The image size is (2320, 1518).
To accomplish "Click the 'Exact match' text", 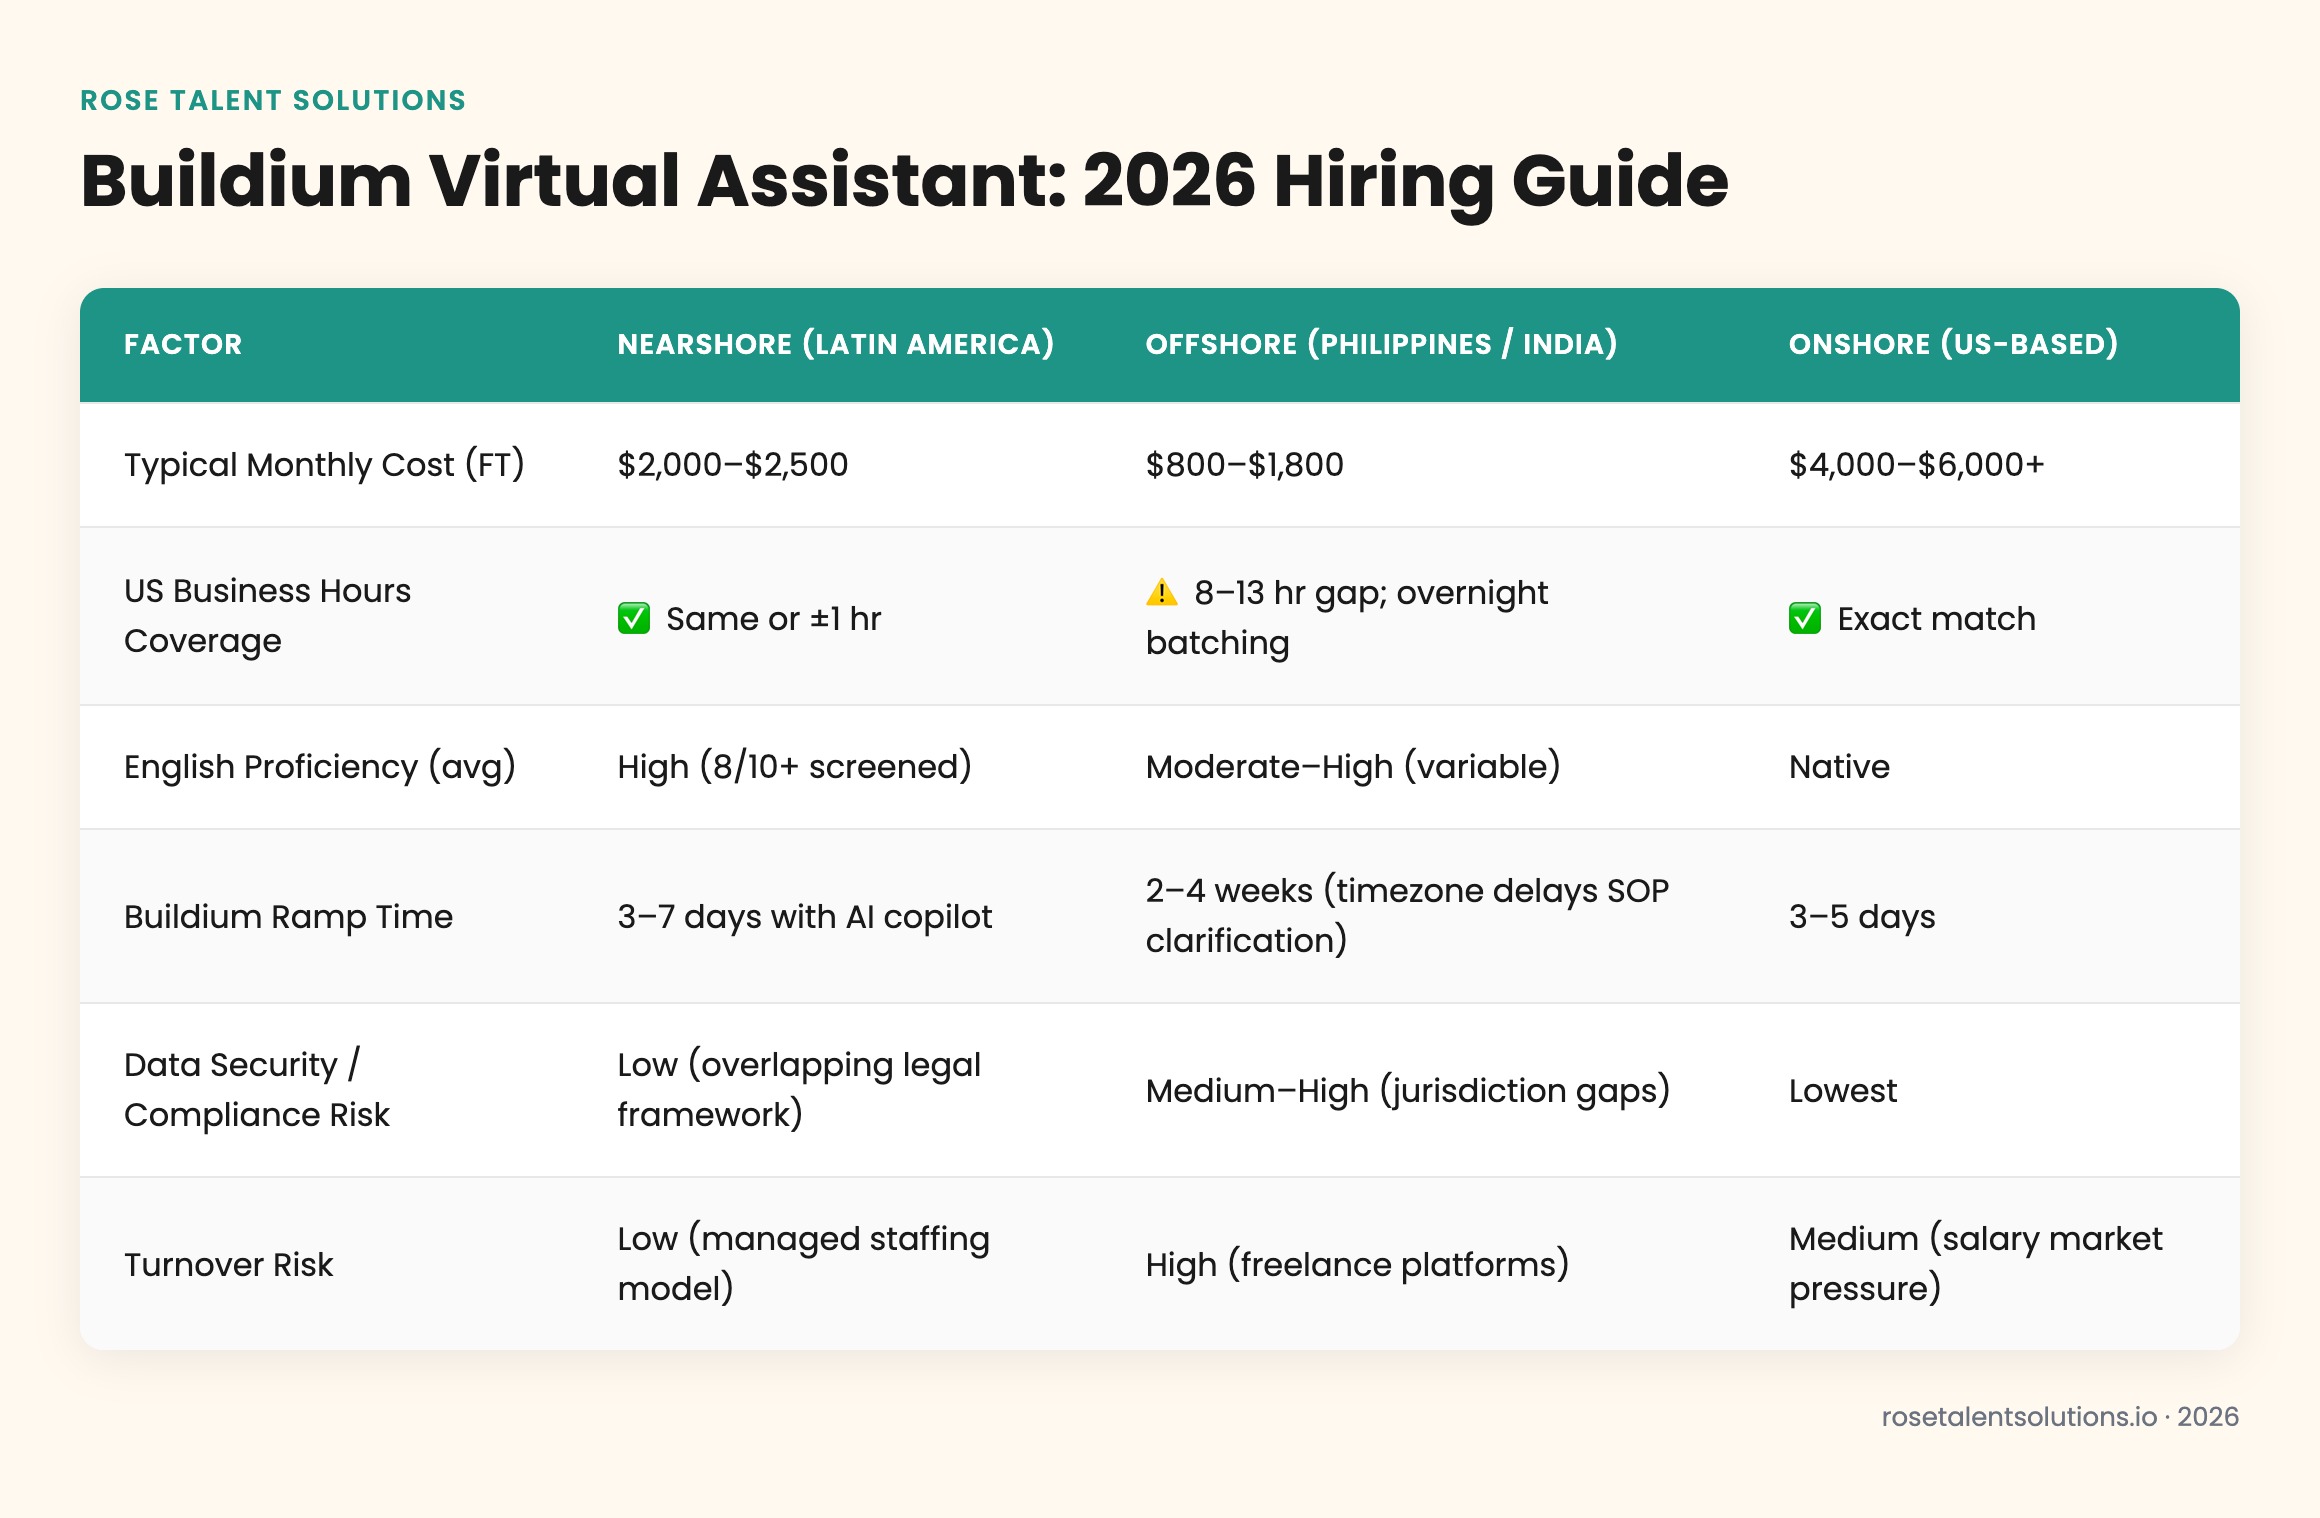I will 1937,619.
